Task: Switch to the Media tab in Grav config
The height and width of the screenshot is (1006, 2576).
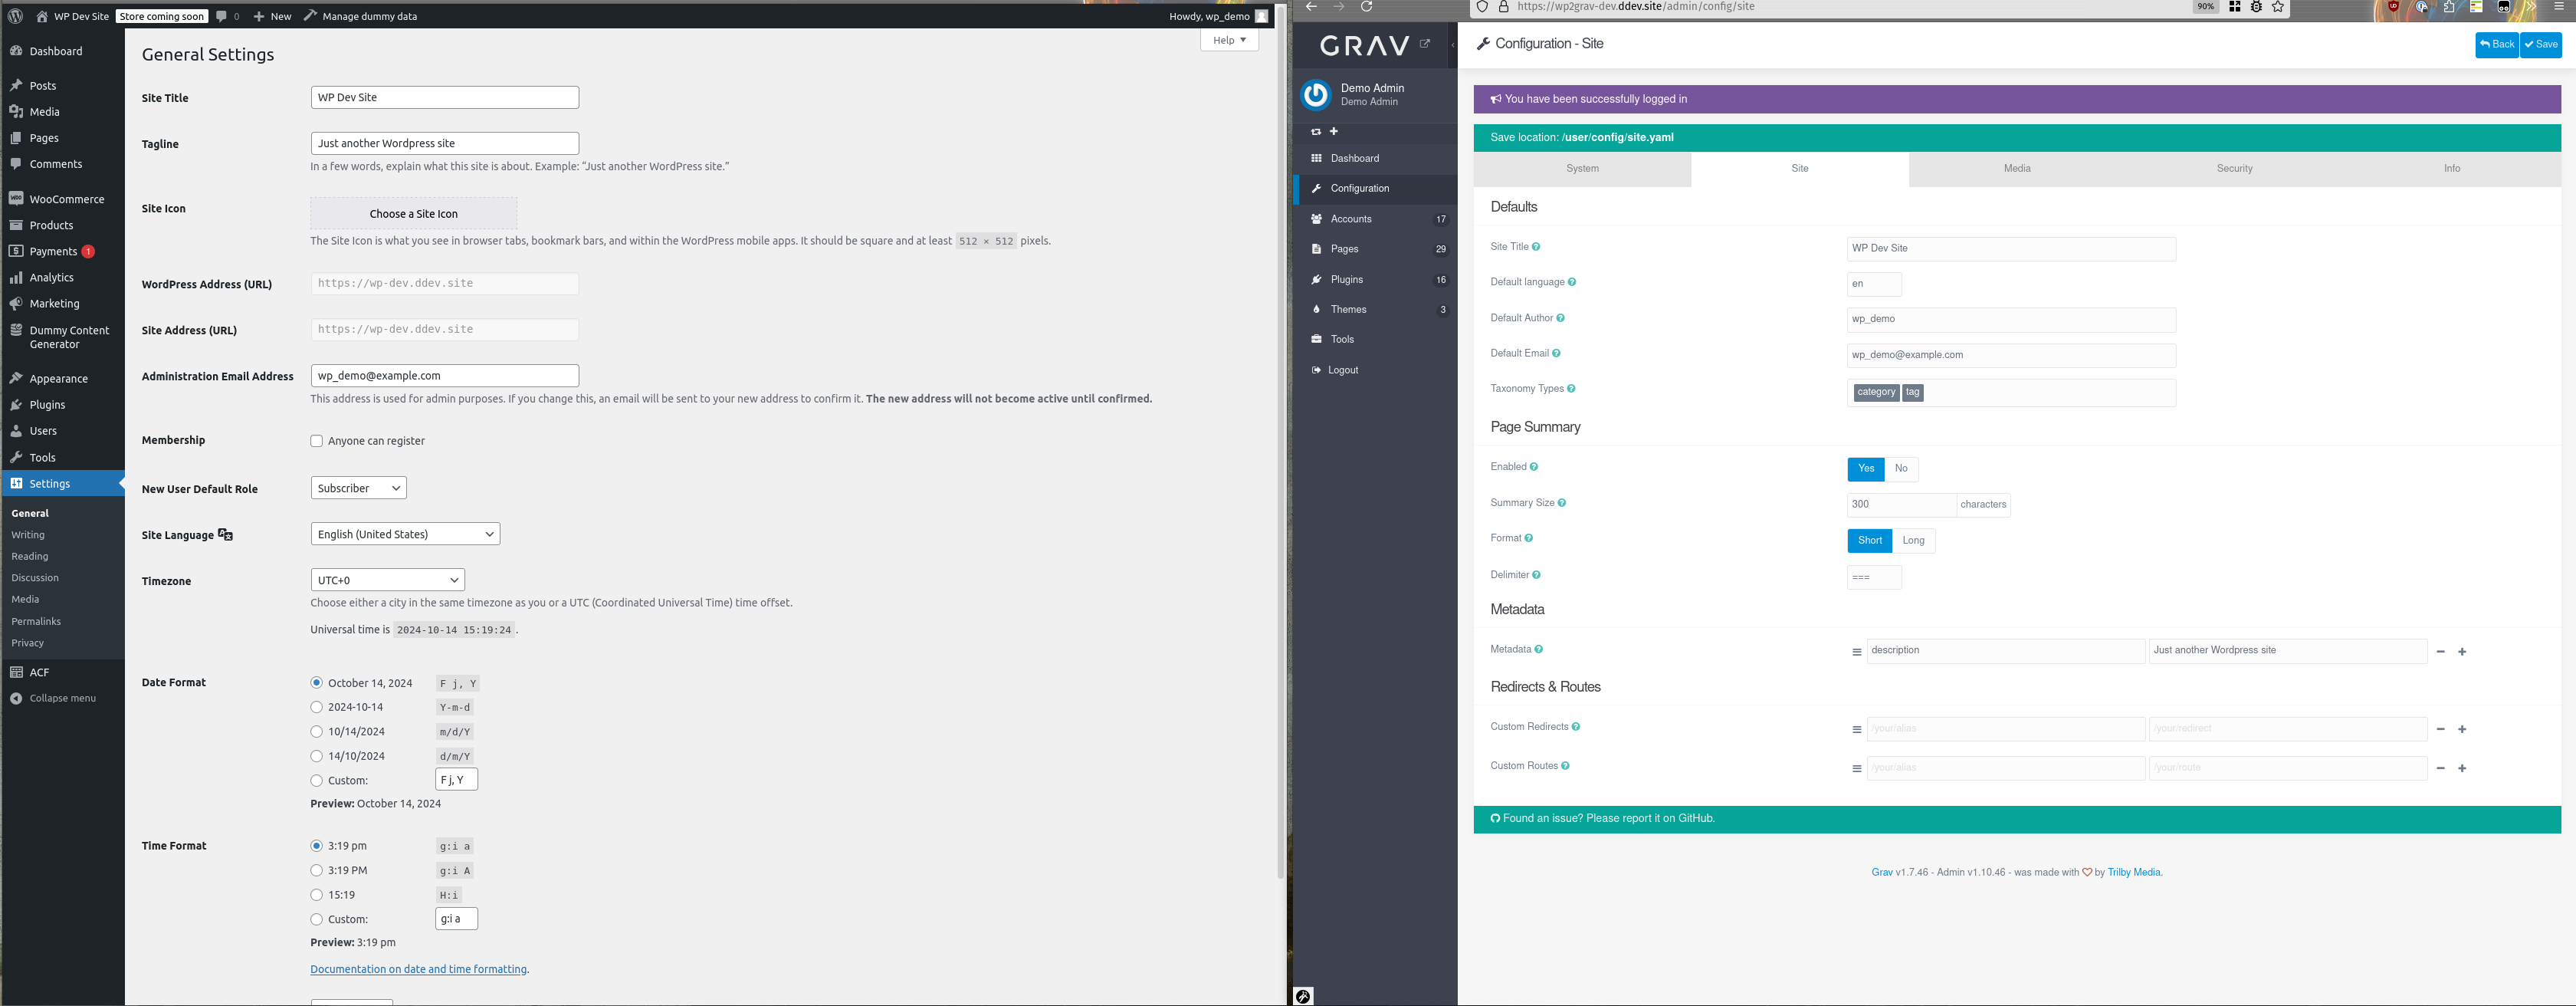Action: click(2016, 168)
